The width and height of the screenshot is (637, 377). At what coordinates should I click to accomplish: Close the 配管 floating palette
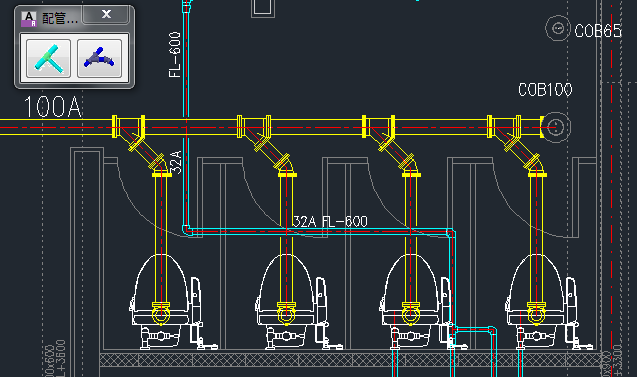[x=106, y=15]
